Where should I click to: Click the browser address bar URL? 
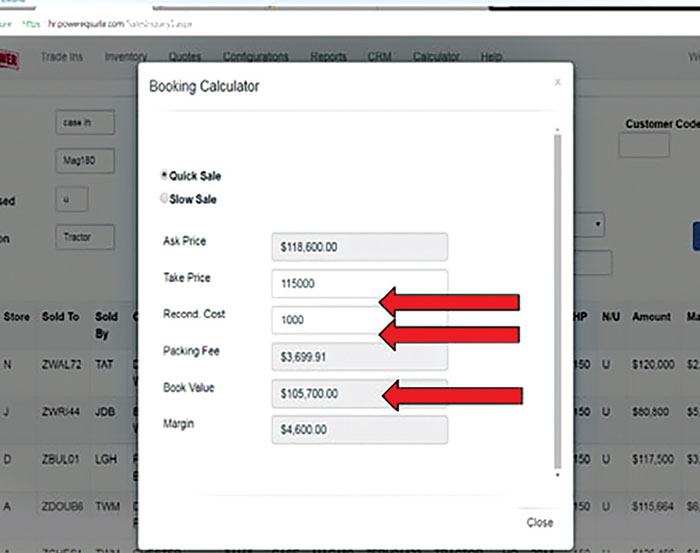tap(120, 24)
